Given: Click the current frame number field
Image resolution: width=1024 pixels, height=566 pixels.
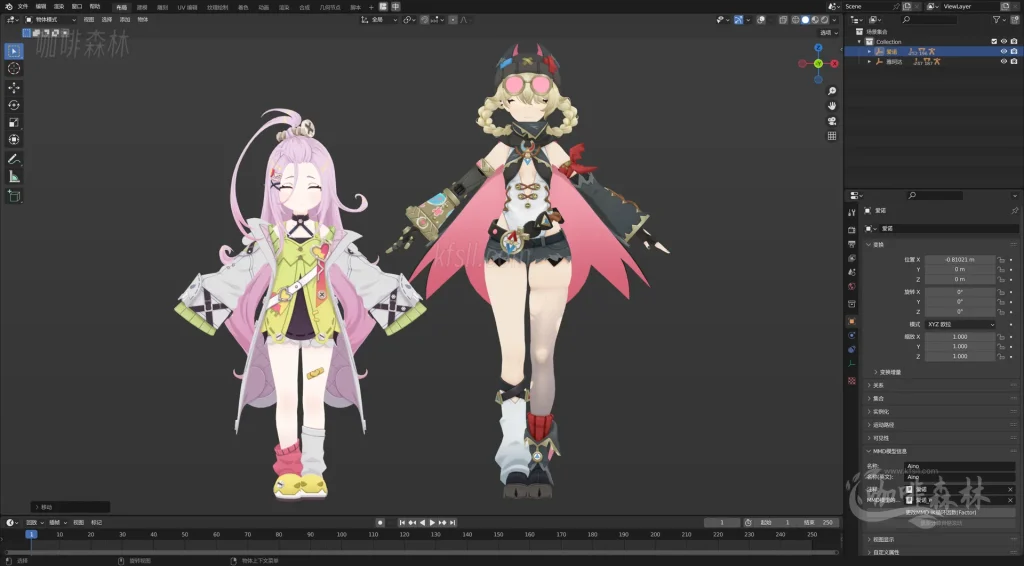Looking at the screenshot, I should [722, 523].
